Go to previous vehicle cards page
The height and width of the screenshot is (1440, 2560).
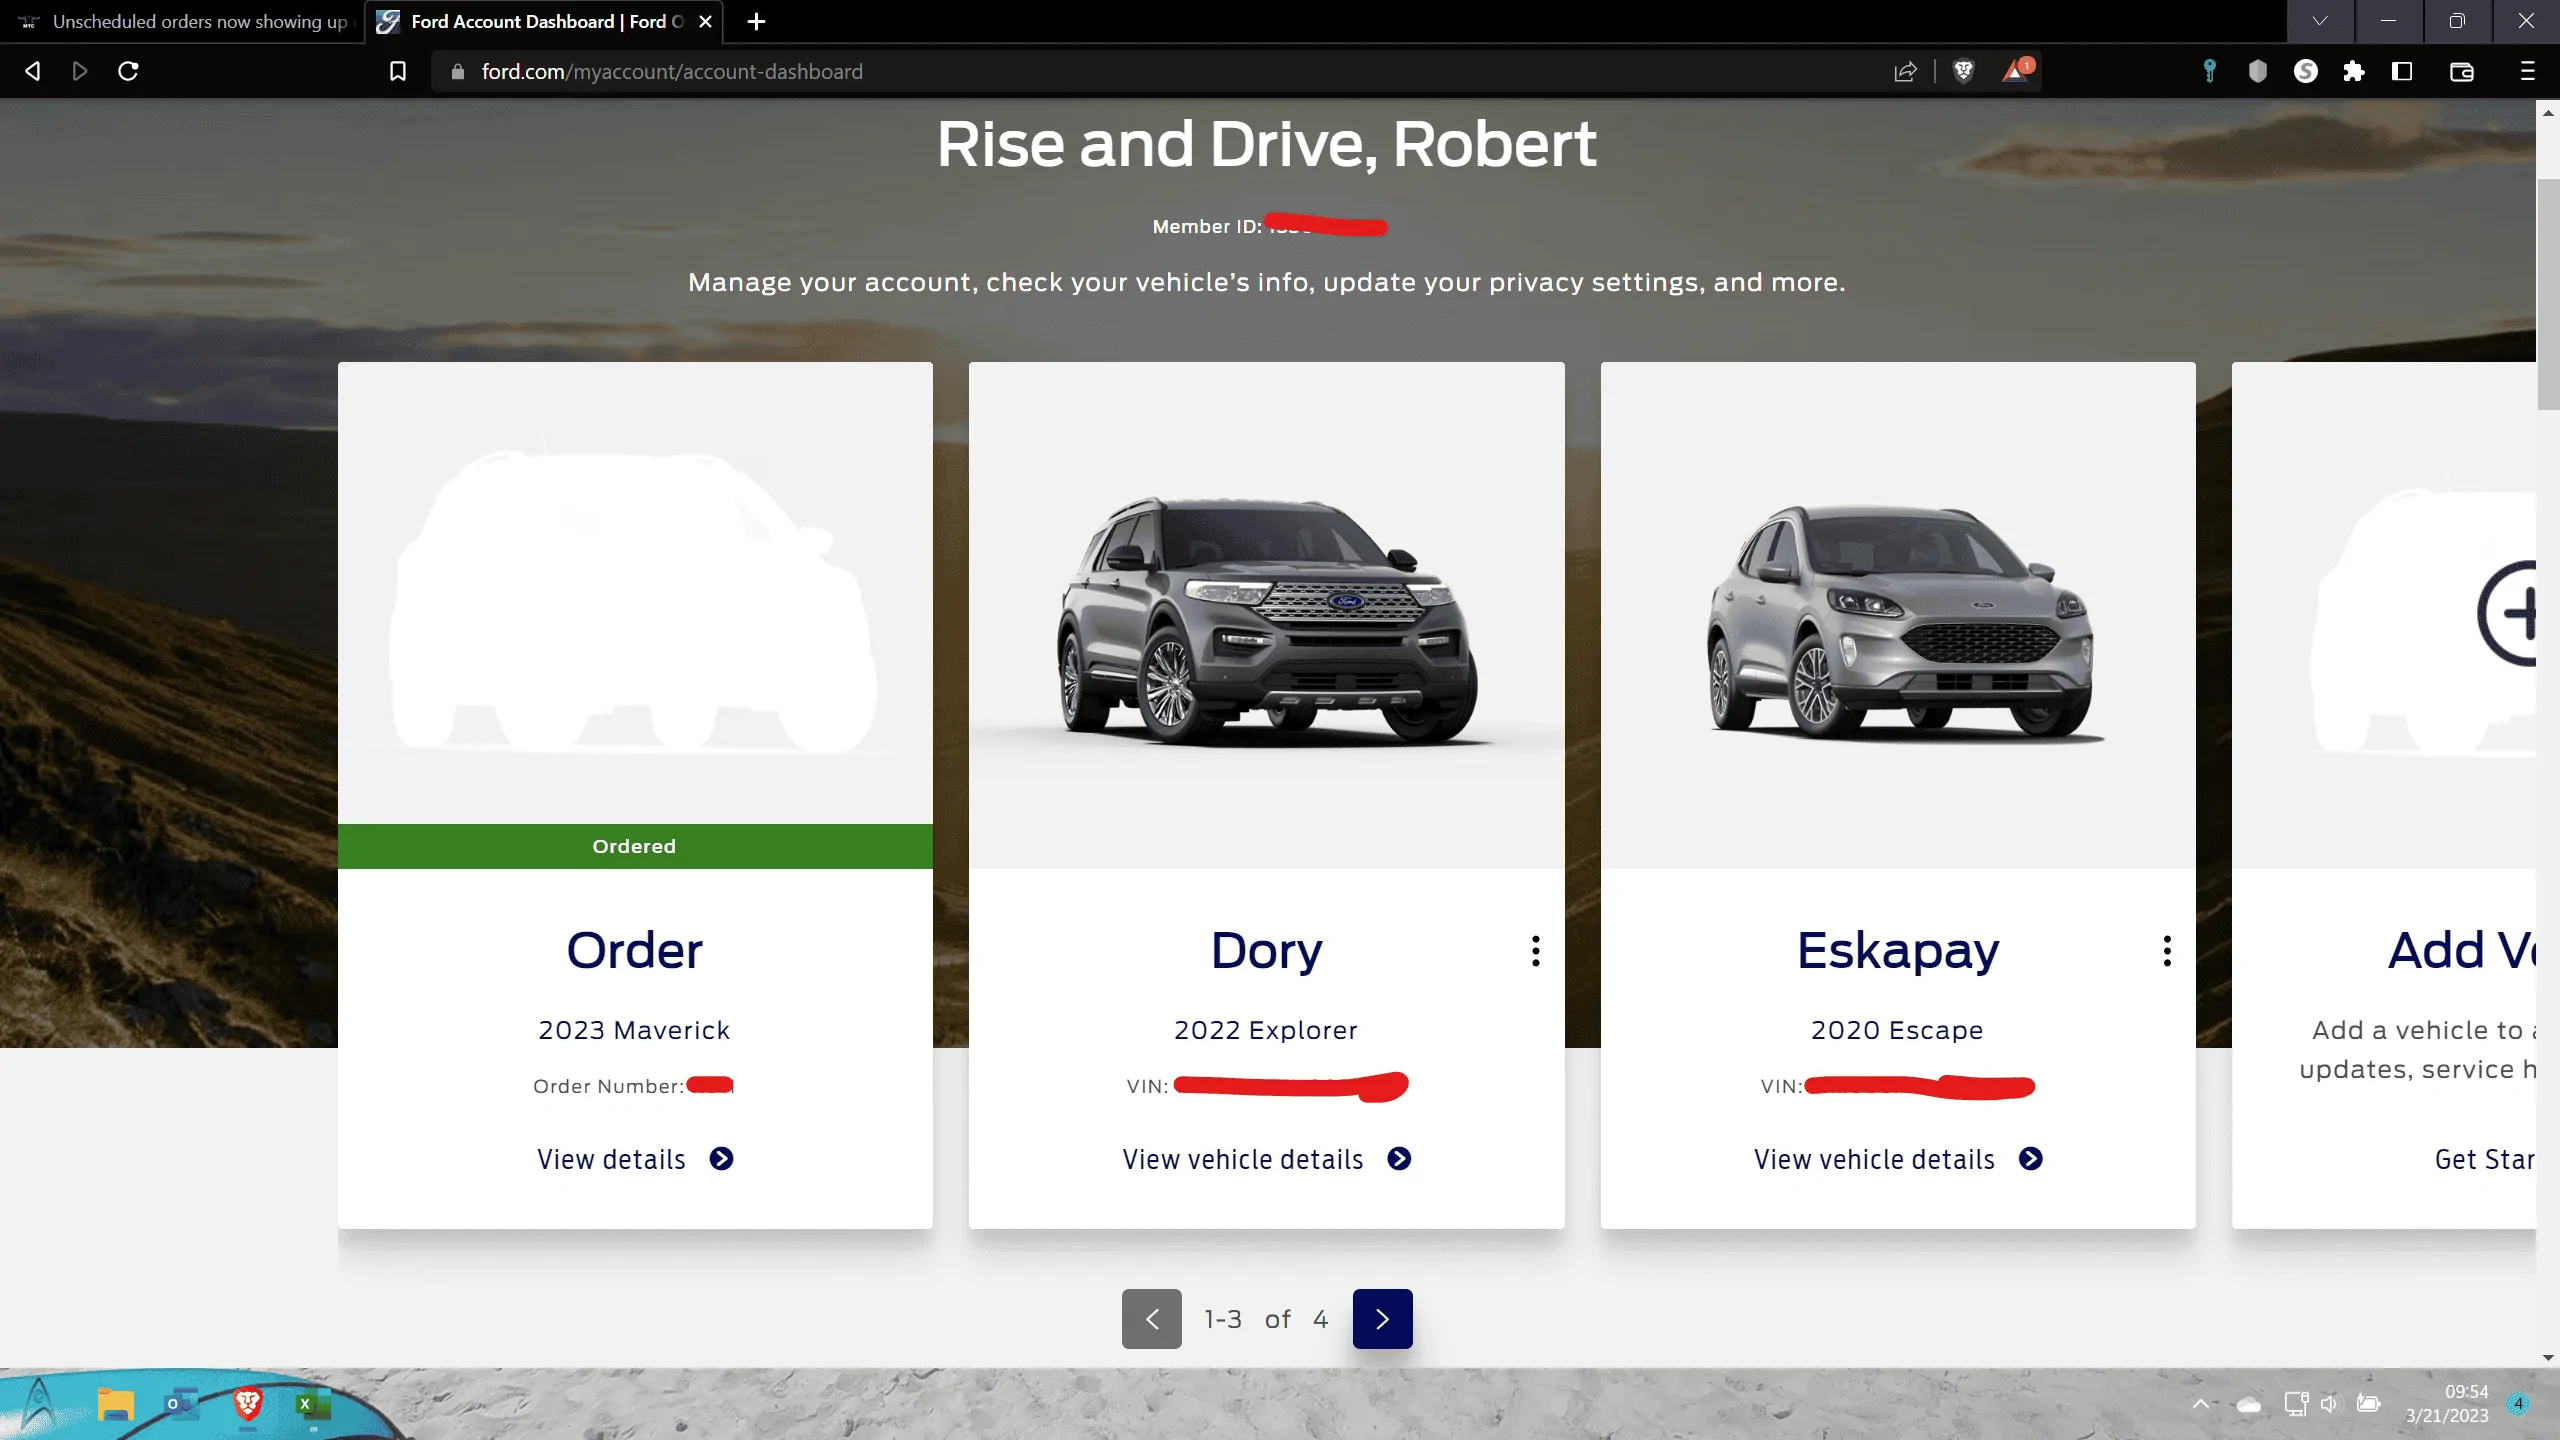click(x=1151, y=1319)
